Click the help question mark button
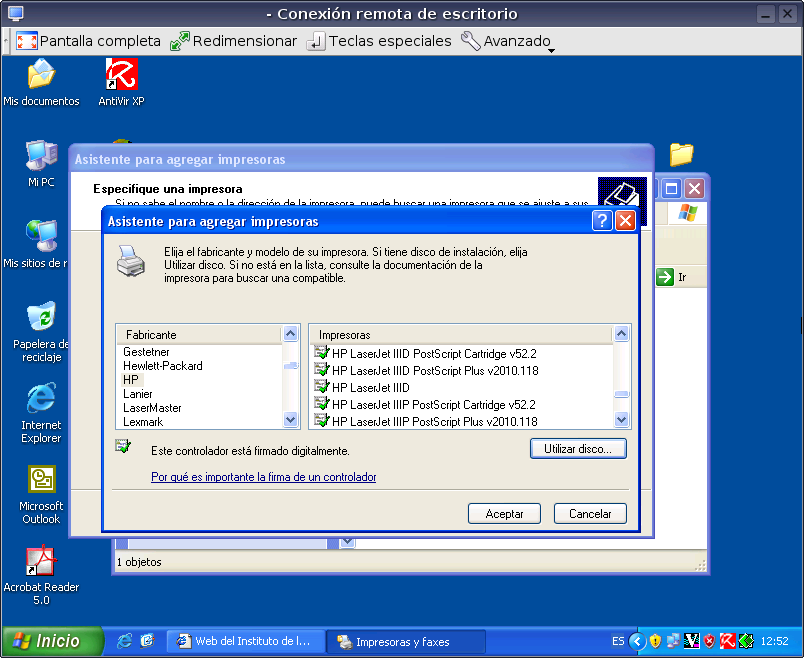The image size is (804, 658). coord(602,221)
